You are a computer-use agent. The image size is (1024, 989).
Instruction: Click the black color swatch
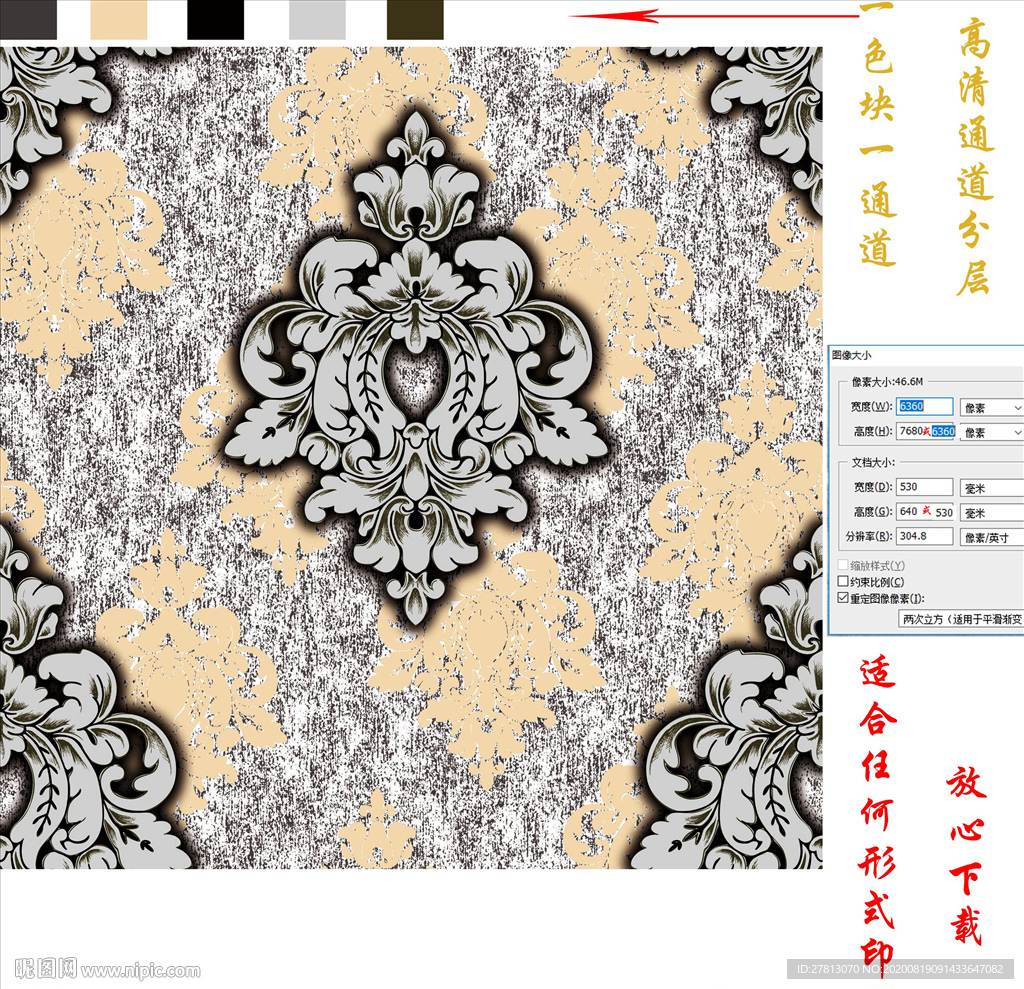click(216, 20)
